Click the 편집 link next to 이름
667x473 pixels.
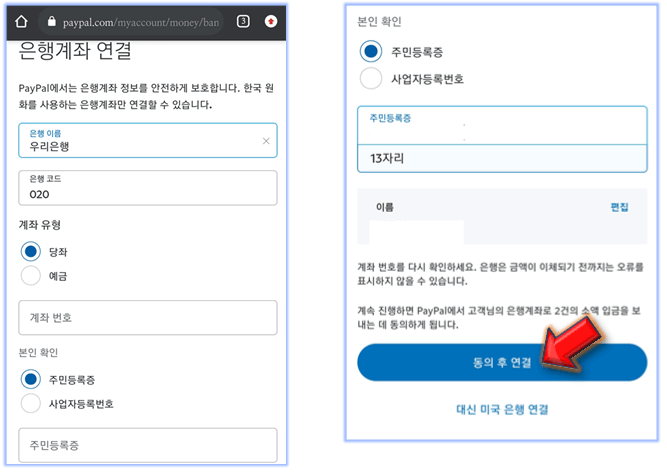pos(619,207)
